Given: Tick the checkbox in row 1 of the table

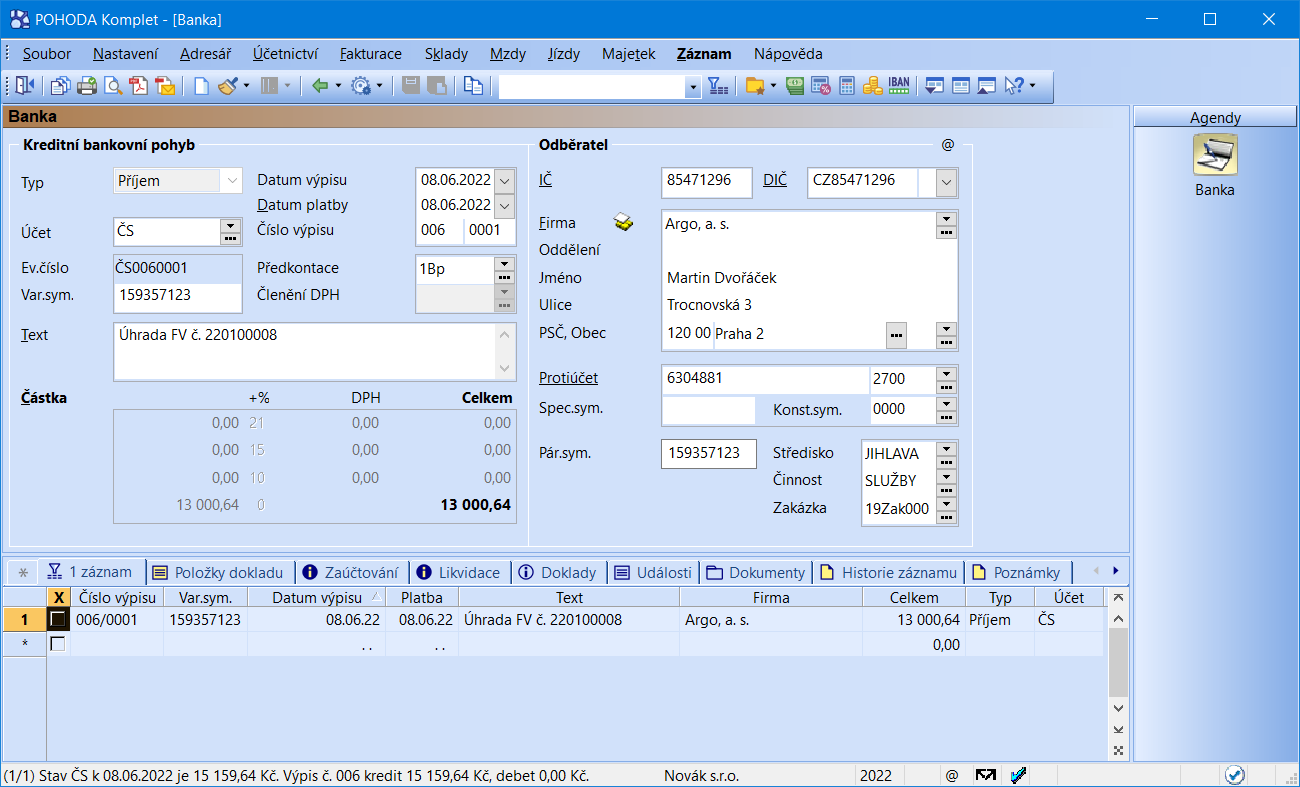Looking at the screenshot, I should click(x=58, y=620).
